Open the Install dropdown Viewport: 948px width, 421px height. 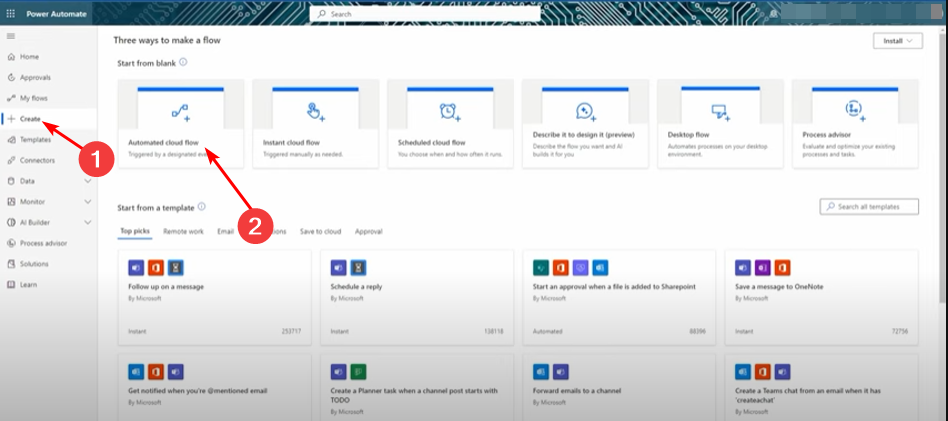coord(898,41)
